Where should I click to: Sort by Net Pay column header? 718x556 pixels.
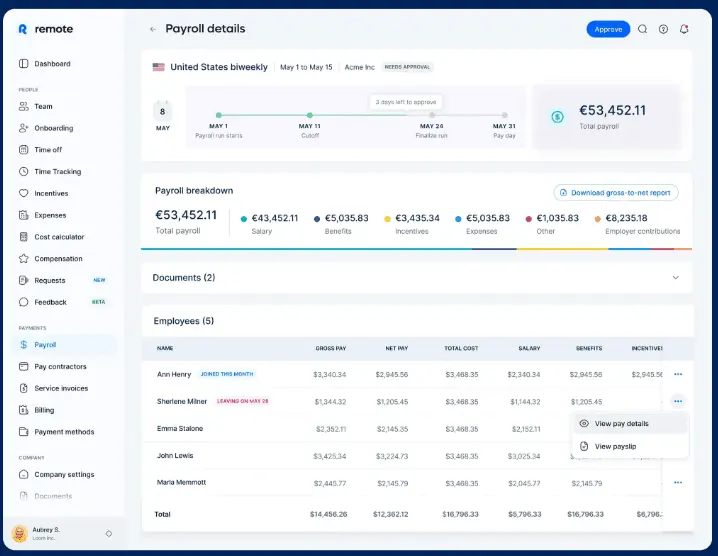click(x=397, y=348)
